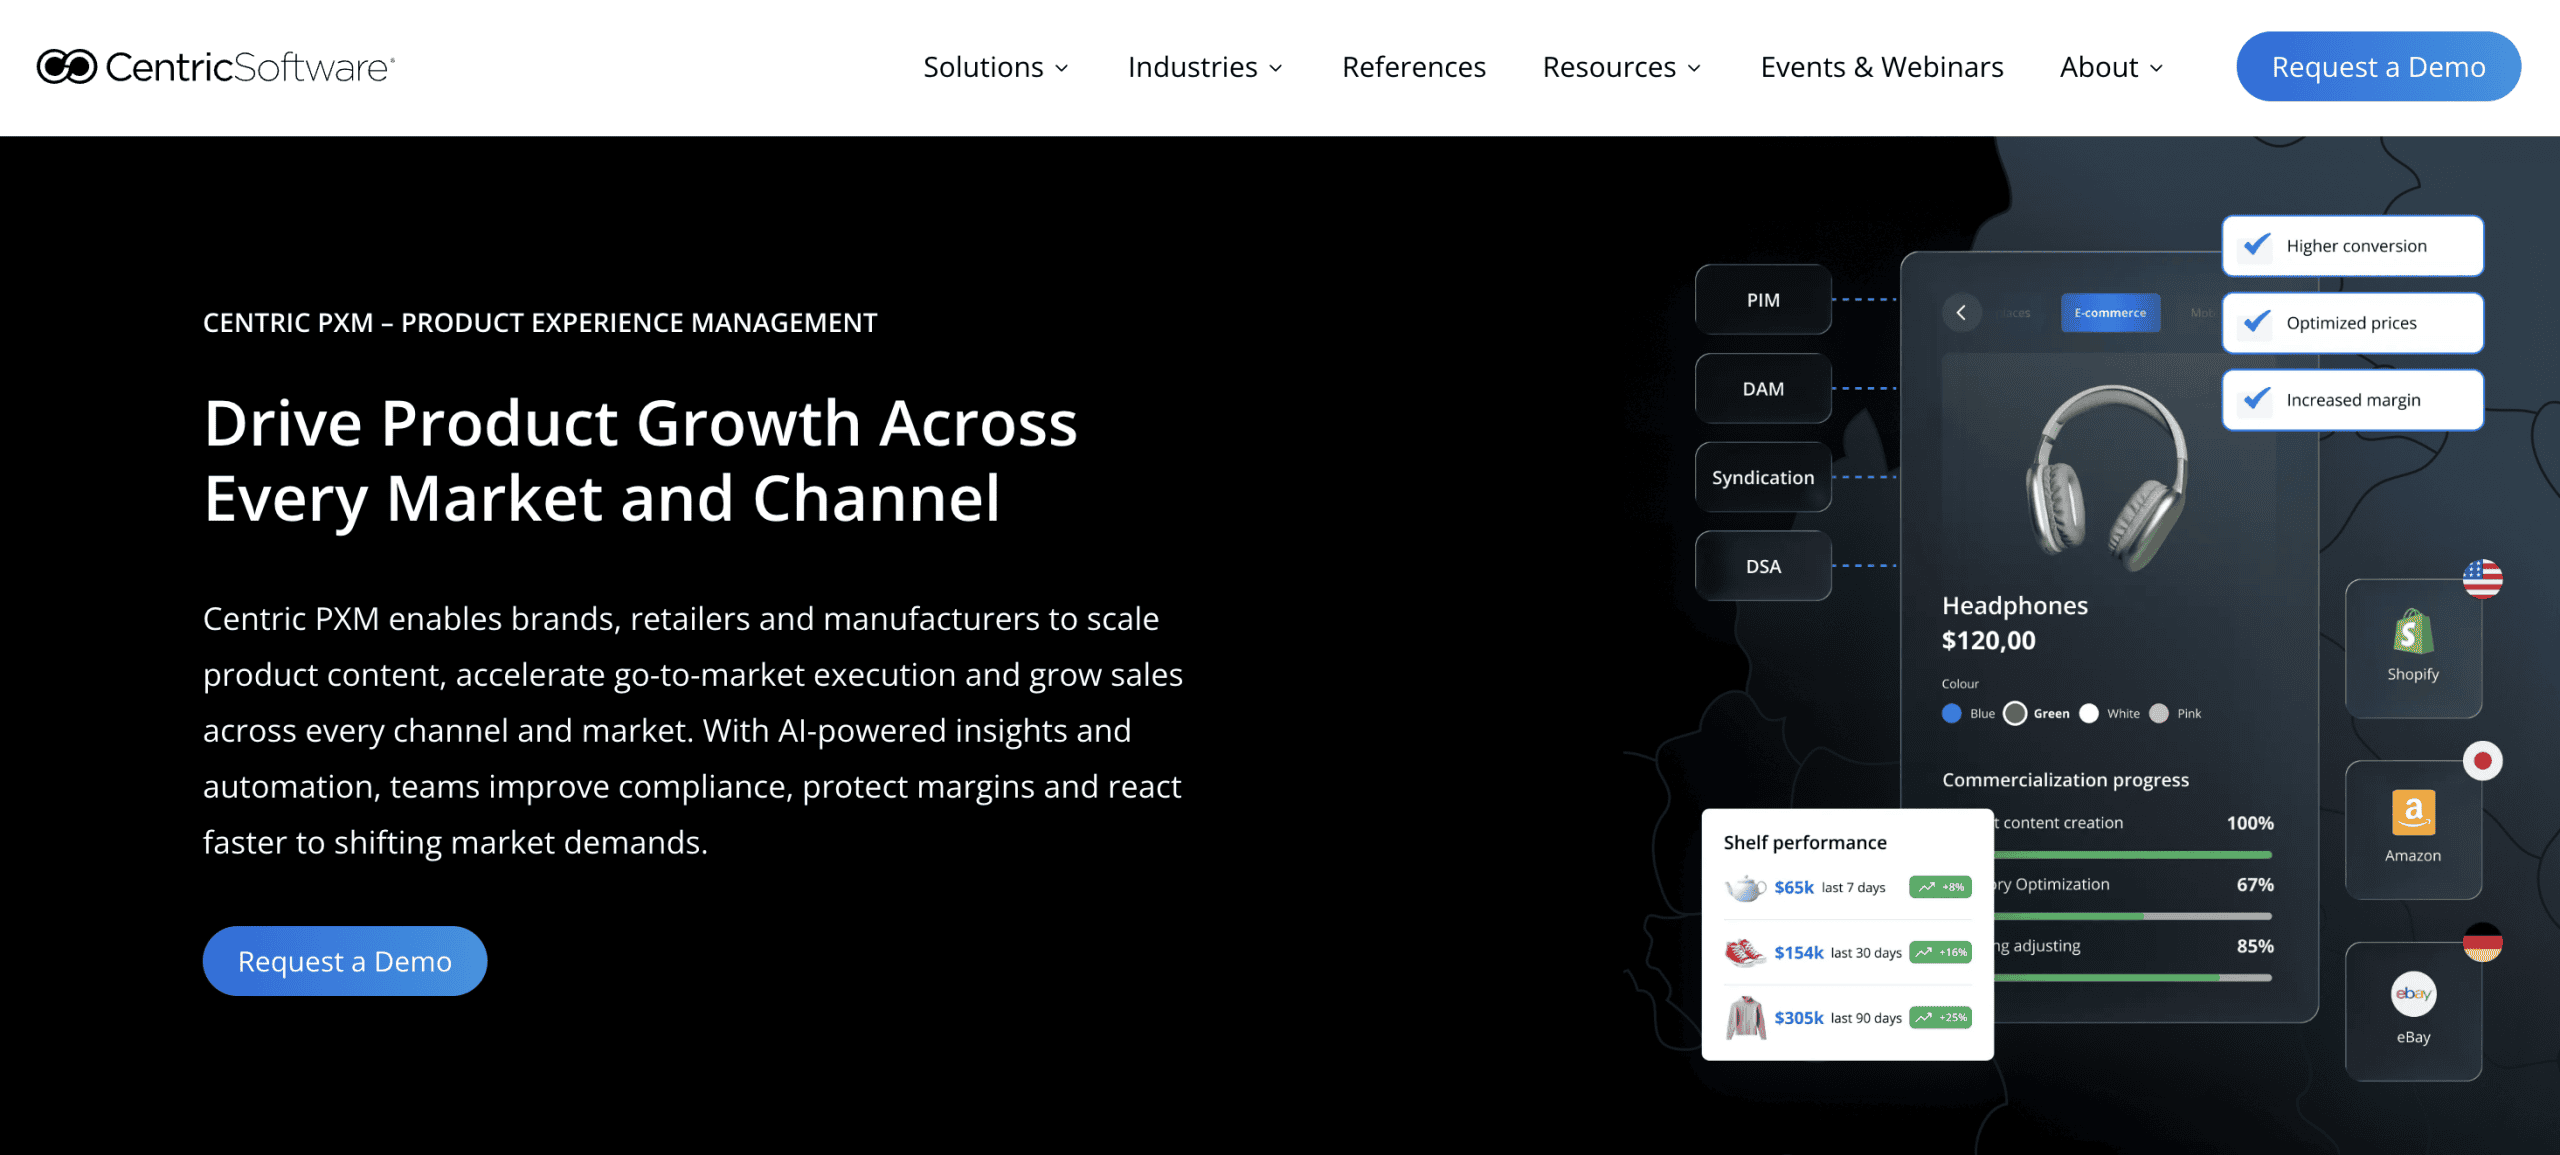2560x1155 pixels.
Task: Toggle the Optimized prices checkmark
Action: pos(2257,322)
